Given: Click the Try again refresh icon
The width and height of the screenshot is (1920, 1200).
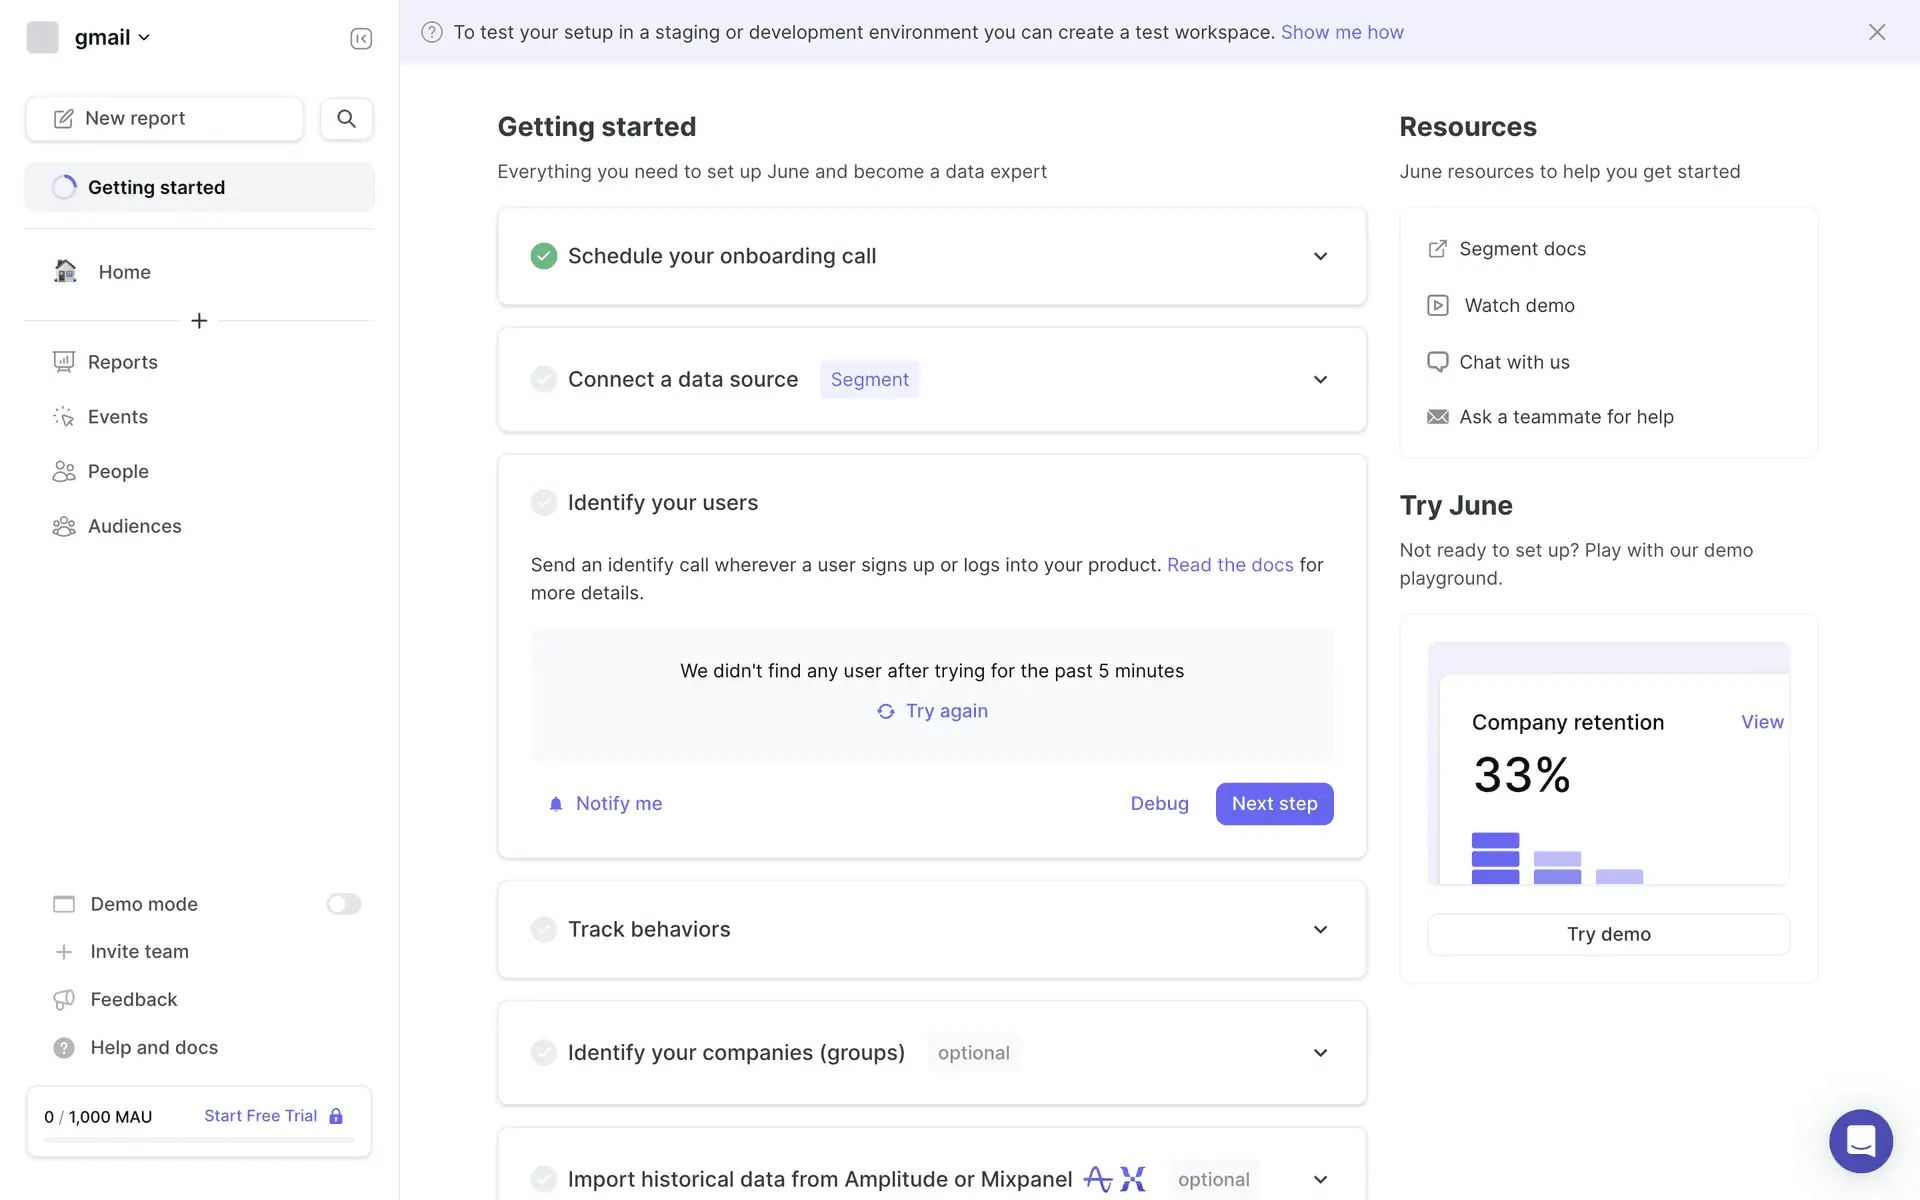Looking at the screenshot, I should pos(886,711).
